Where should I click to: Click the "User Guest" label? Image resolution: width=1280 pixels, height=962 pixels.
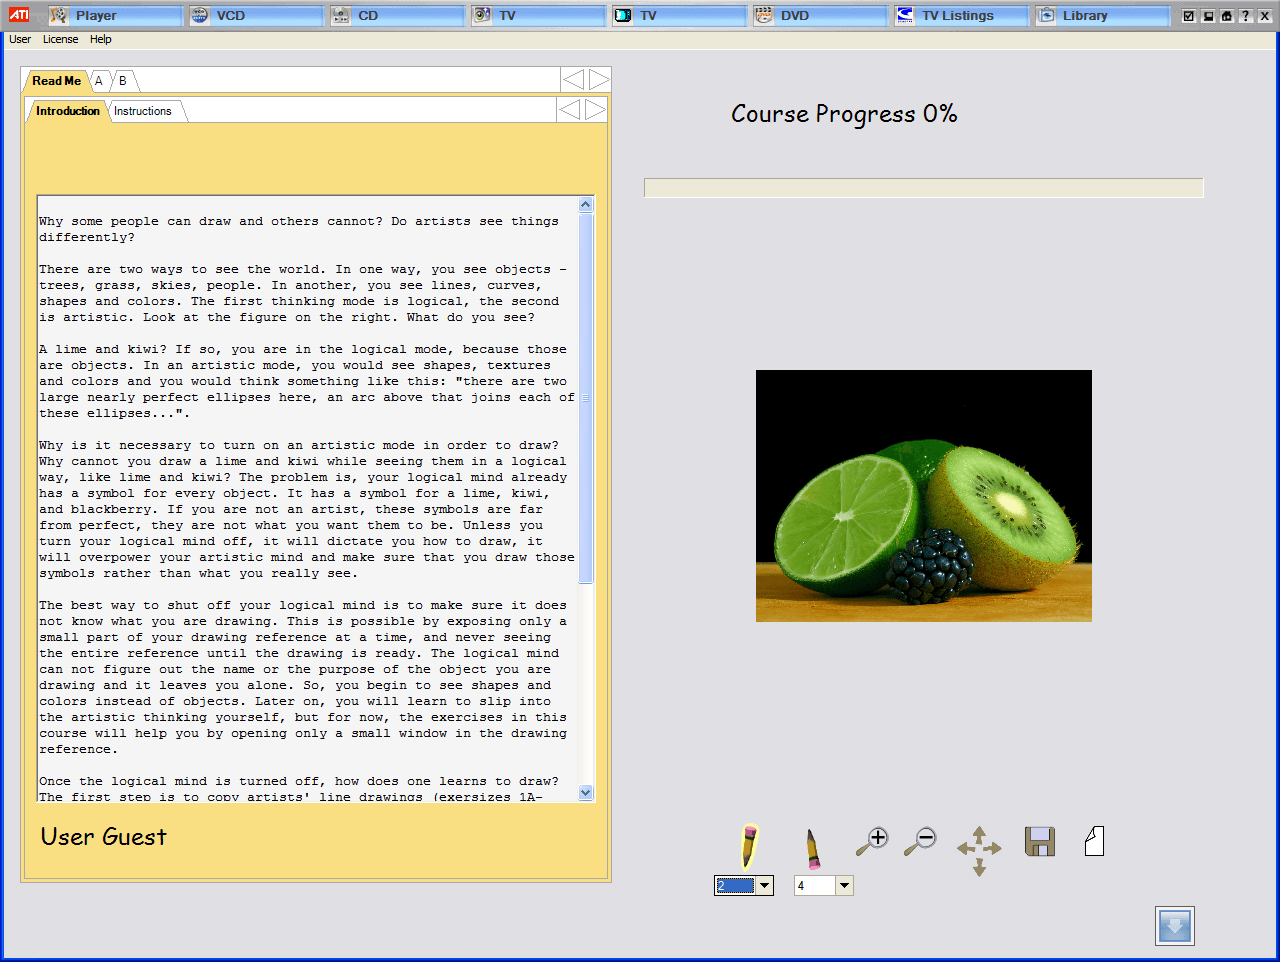click(x=104, y=837)
